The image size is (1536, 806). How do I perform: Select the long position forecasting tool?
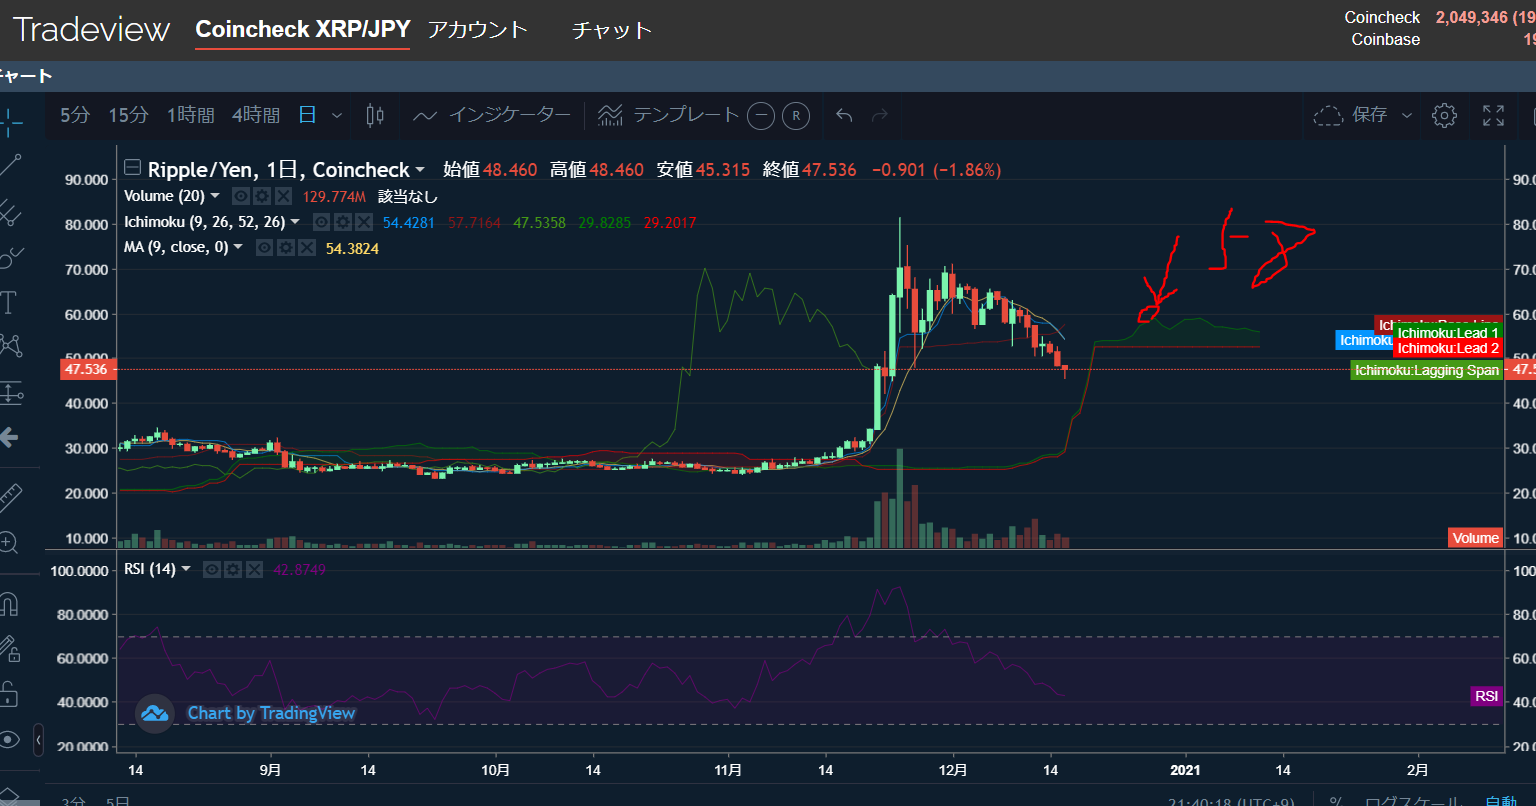9,392
